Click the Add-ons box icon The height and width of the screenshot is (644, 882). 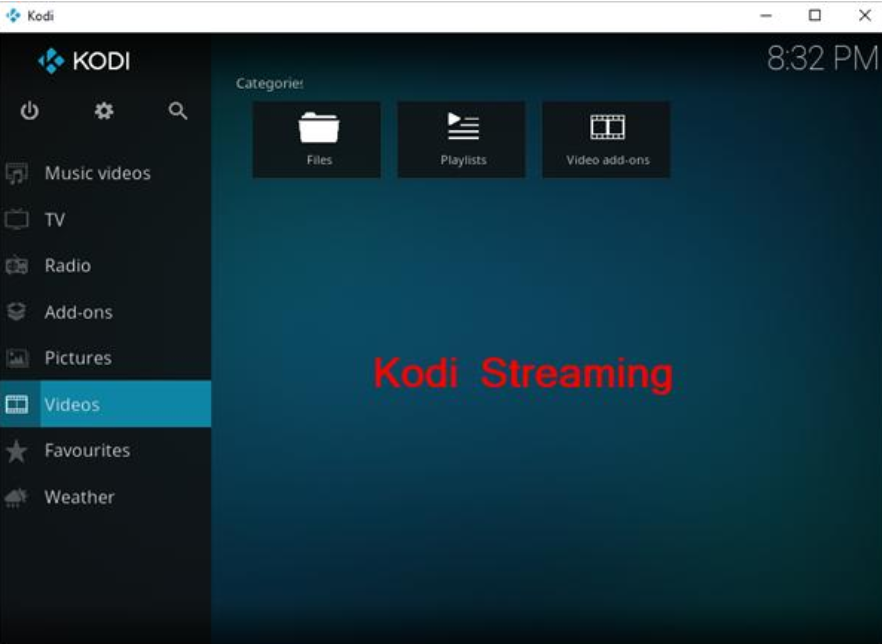pyautogui.click(x=17, y=312)
